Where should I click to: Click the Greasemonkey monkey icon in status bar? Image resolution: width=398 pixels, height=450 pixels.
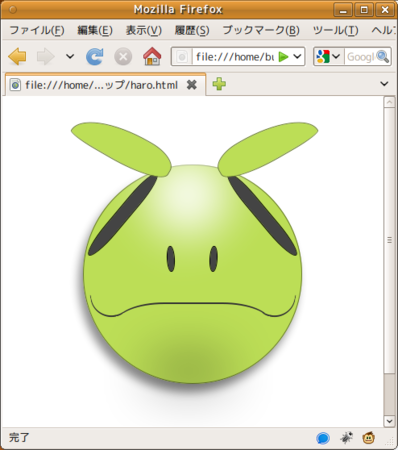(369, 438)
